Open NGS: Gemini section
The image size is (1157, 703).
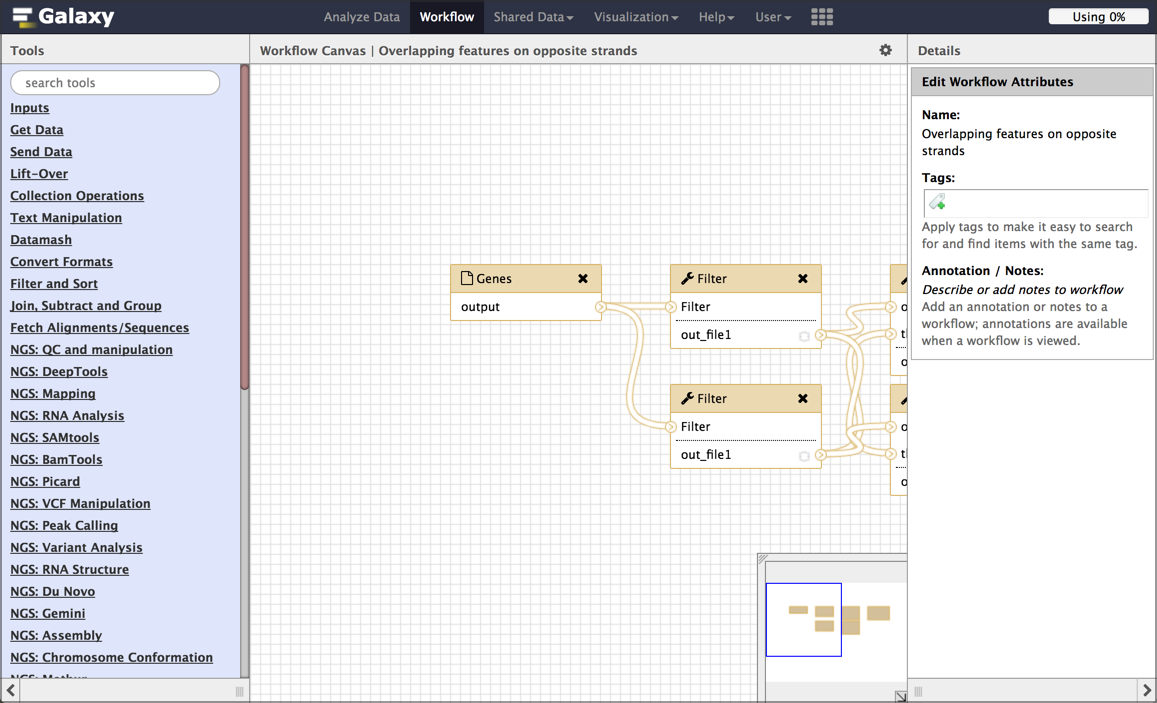48,614
